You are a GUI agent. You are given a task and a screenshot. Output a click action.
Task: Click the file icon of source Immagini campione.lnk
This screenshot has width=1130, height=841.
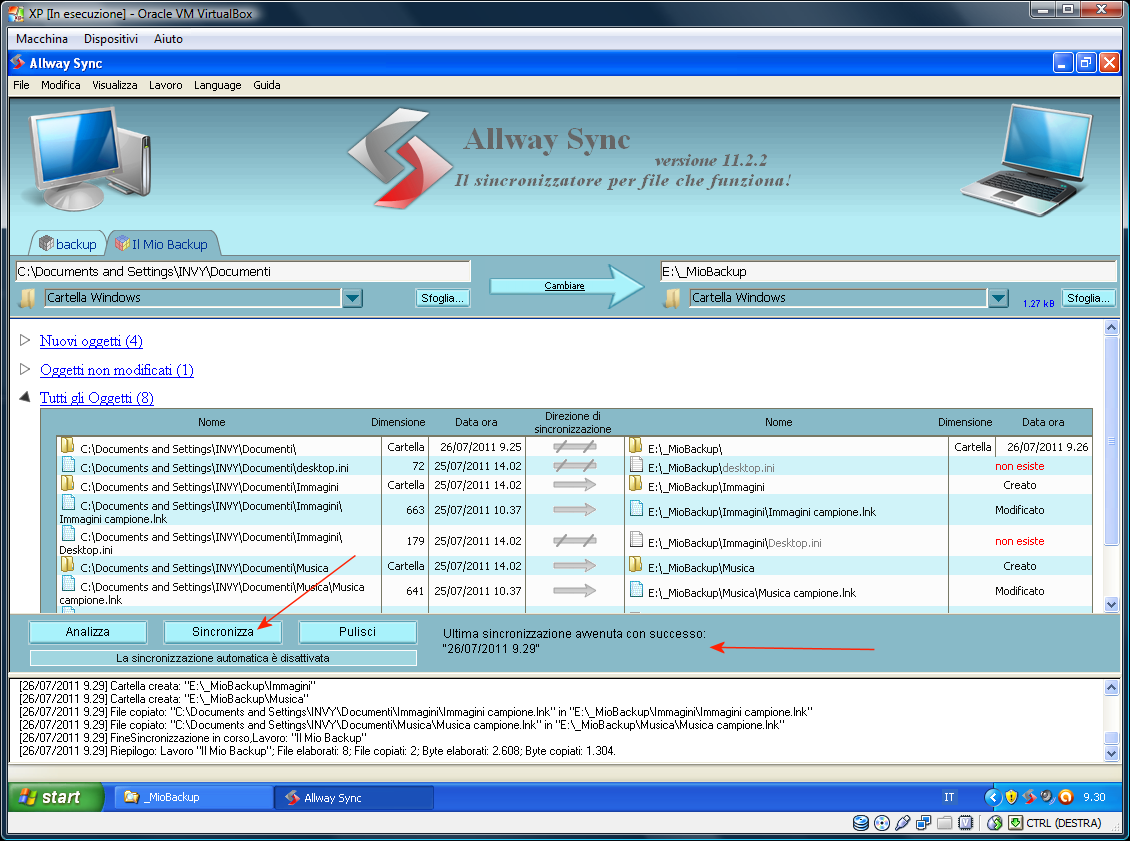coord(68,503)
